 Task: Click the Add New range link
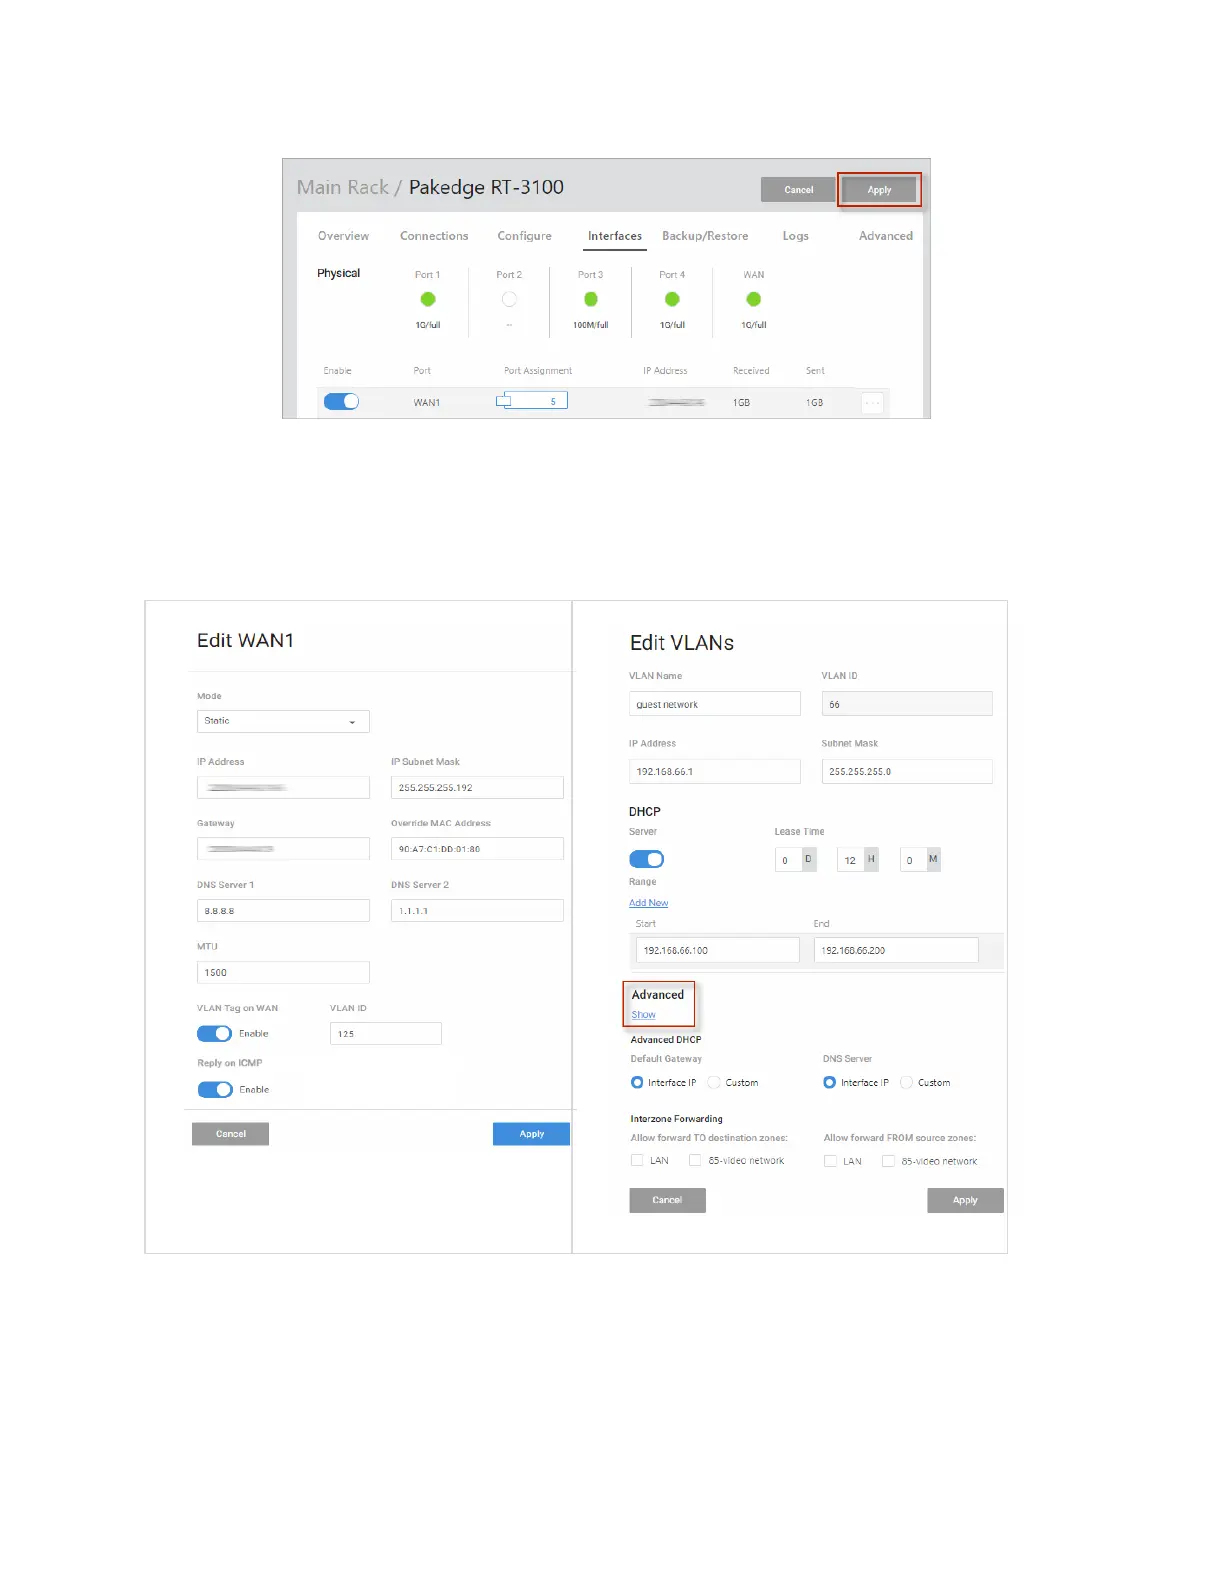coord(648,903)
